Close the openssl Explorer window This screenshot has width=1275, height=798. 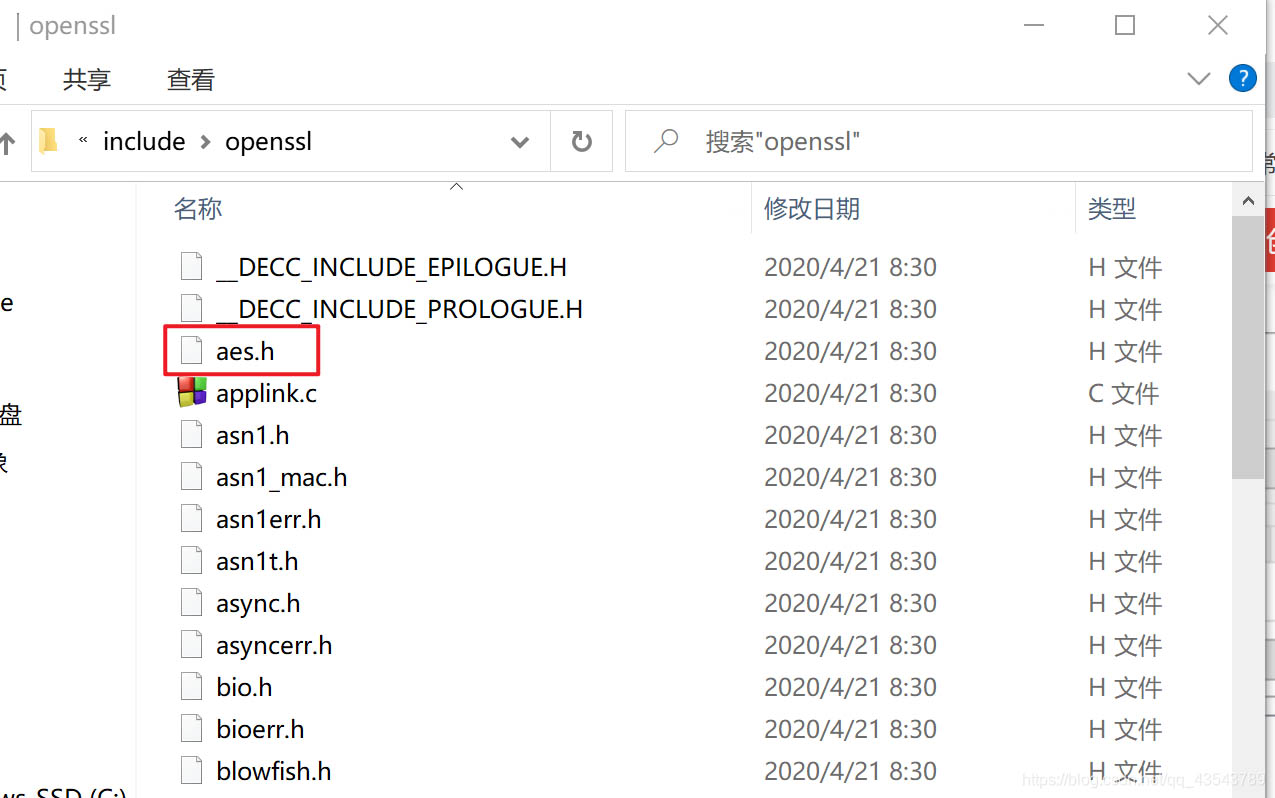pyautogui.click(x=1218, y=25)
